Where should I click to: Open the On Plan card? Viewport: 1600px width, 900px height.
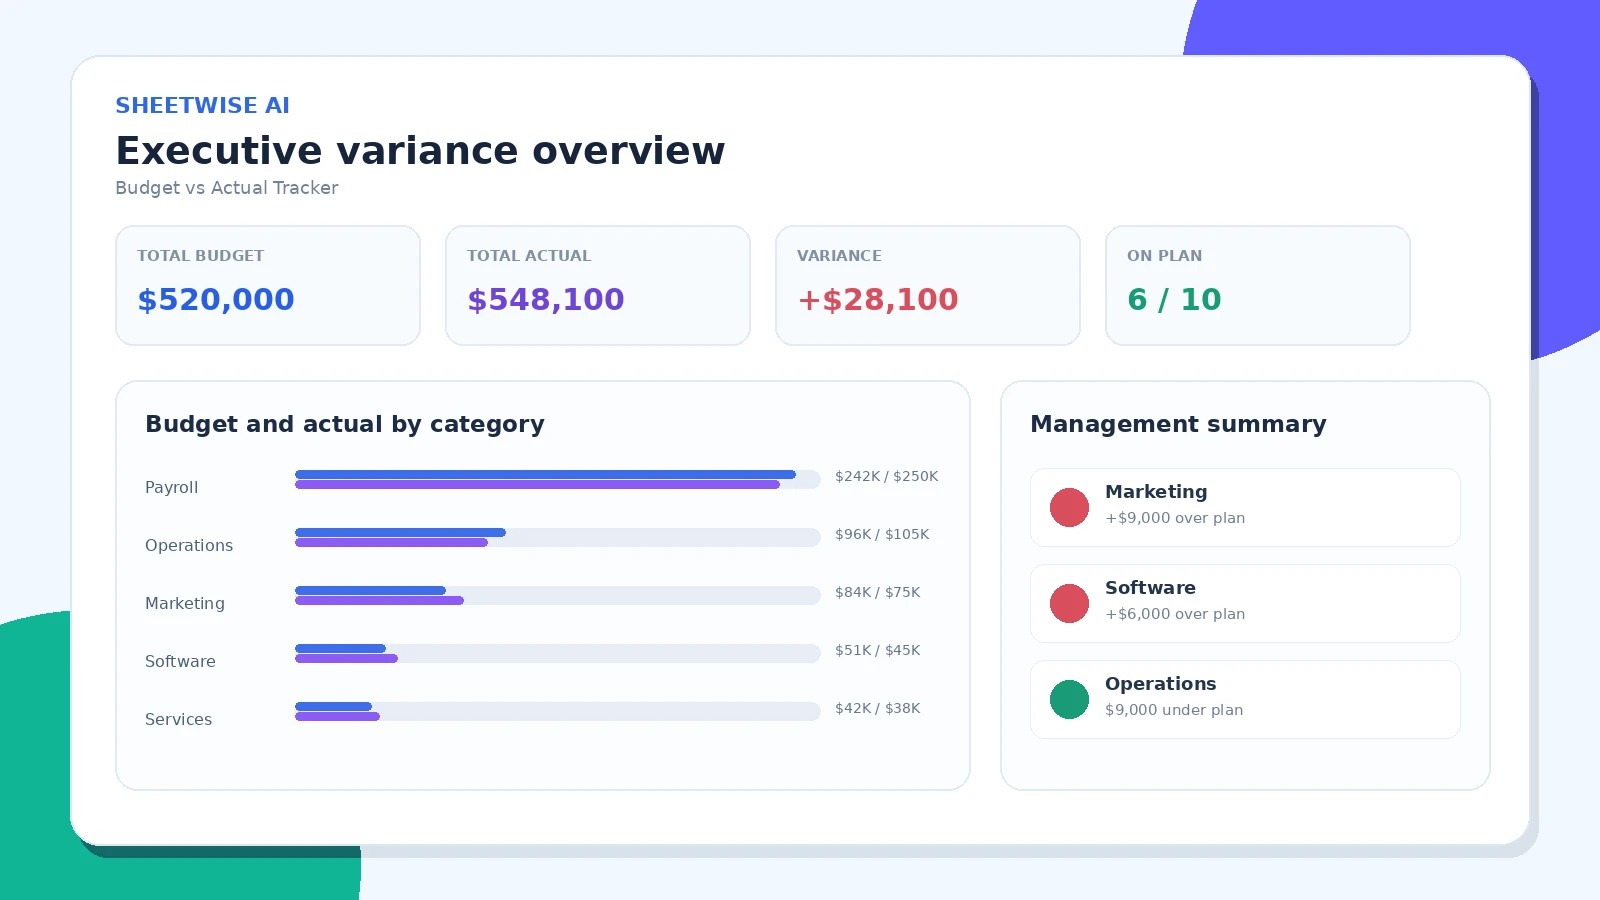coord(1258,285)
